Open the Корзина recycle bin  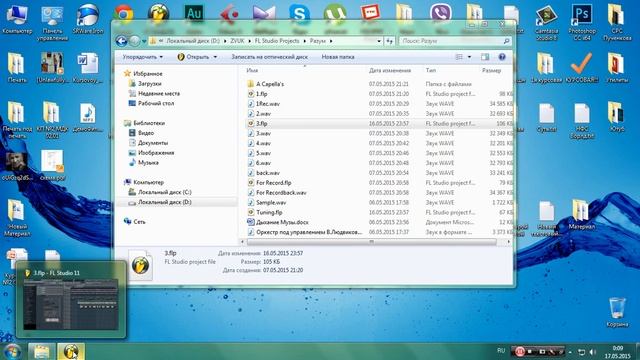(617, 313)
